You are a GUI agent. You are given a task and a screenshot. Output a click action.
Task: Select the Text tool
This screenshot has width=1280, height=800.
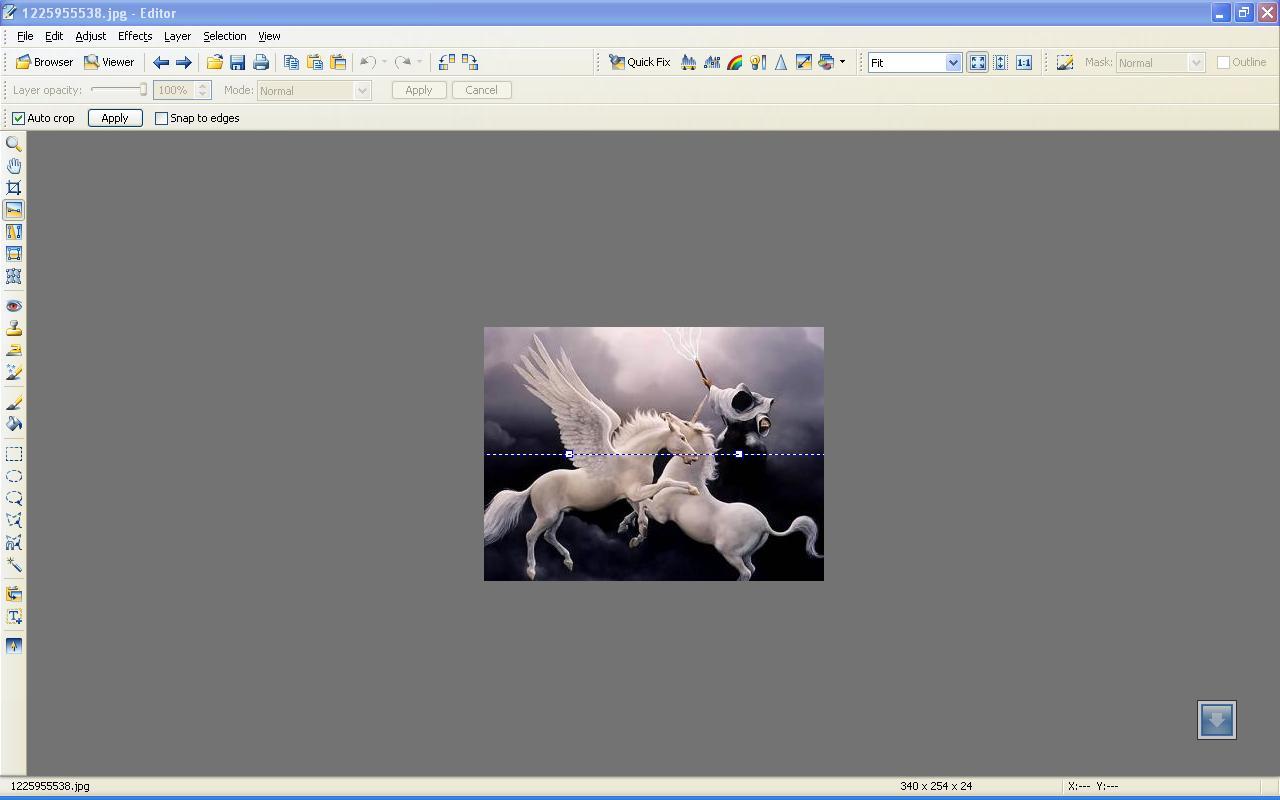tap(14, 616)
